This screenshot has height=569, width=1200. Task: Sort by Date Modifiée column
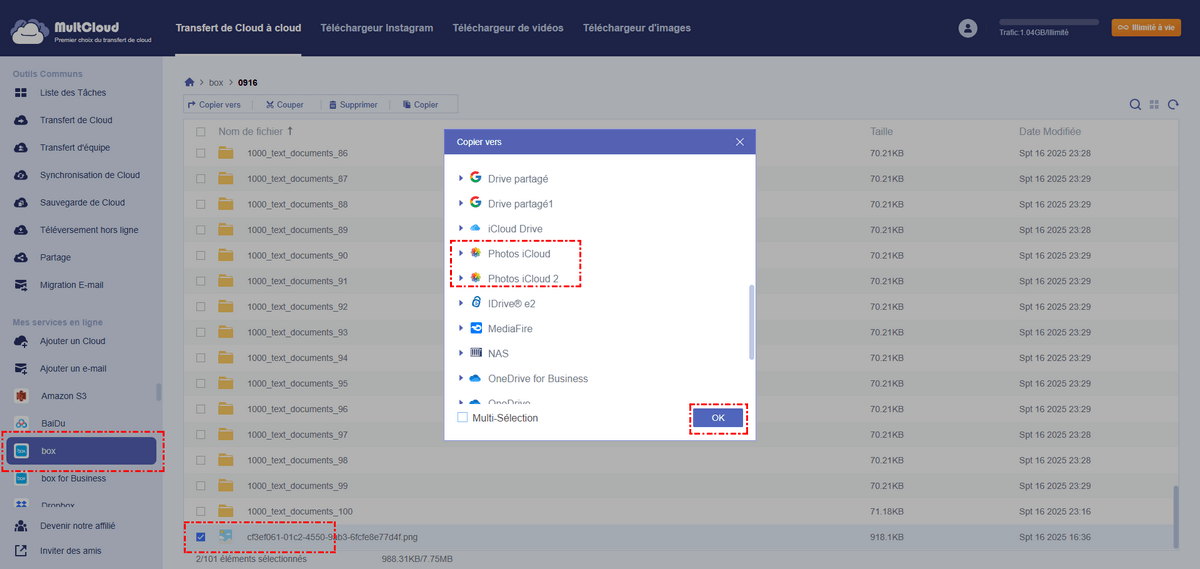coord(1049,132)
